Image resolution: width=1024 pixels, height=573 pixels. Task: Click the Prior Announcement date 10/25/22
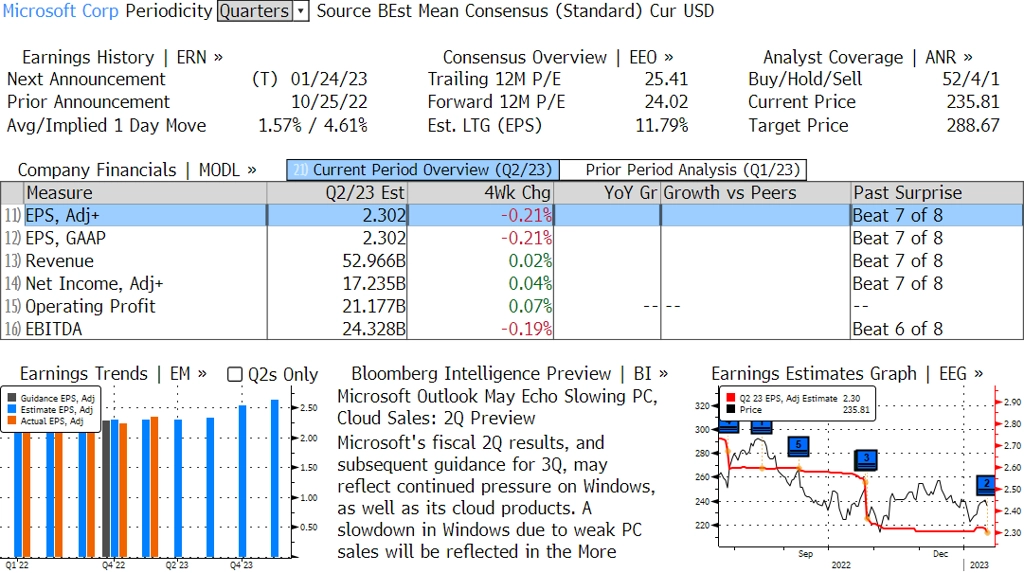coord(329,103)
